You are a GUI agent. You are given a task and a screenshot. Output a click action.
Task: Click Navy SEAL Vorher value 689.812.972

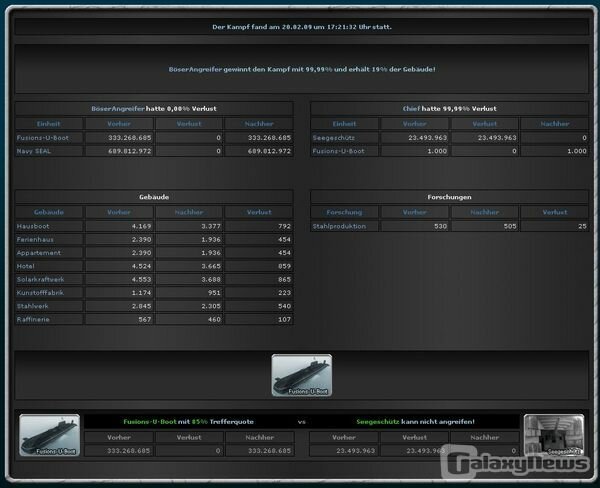(129, 151)
